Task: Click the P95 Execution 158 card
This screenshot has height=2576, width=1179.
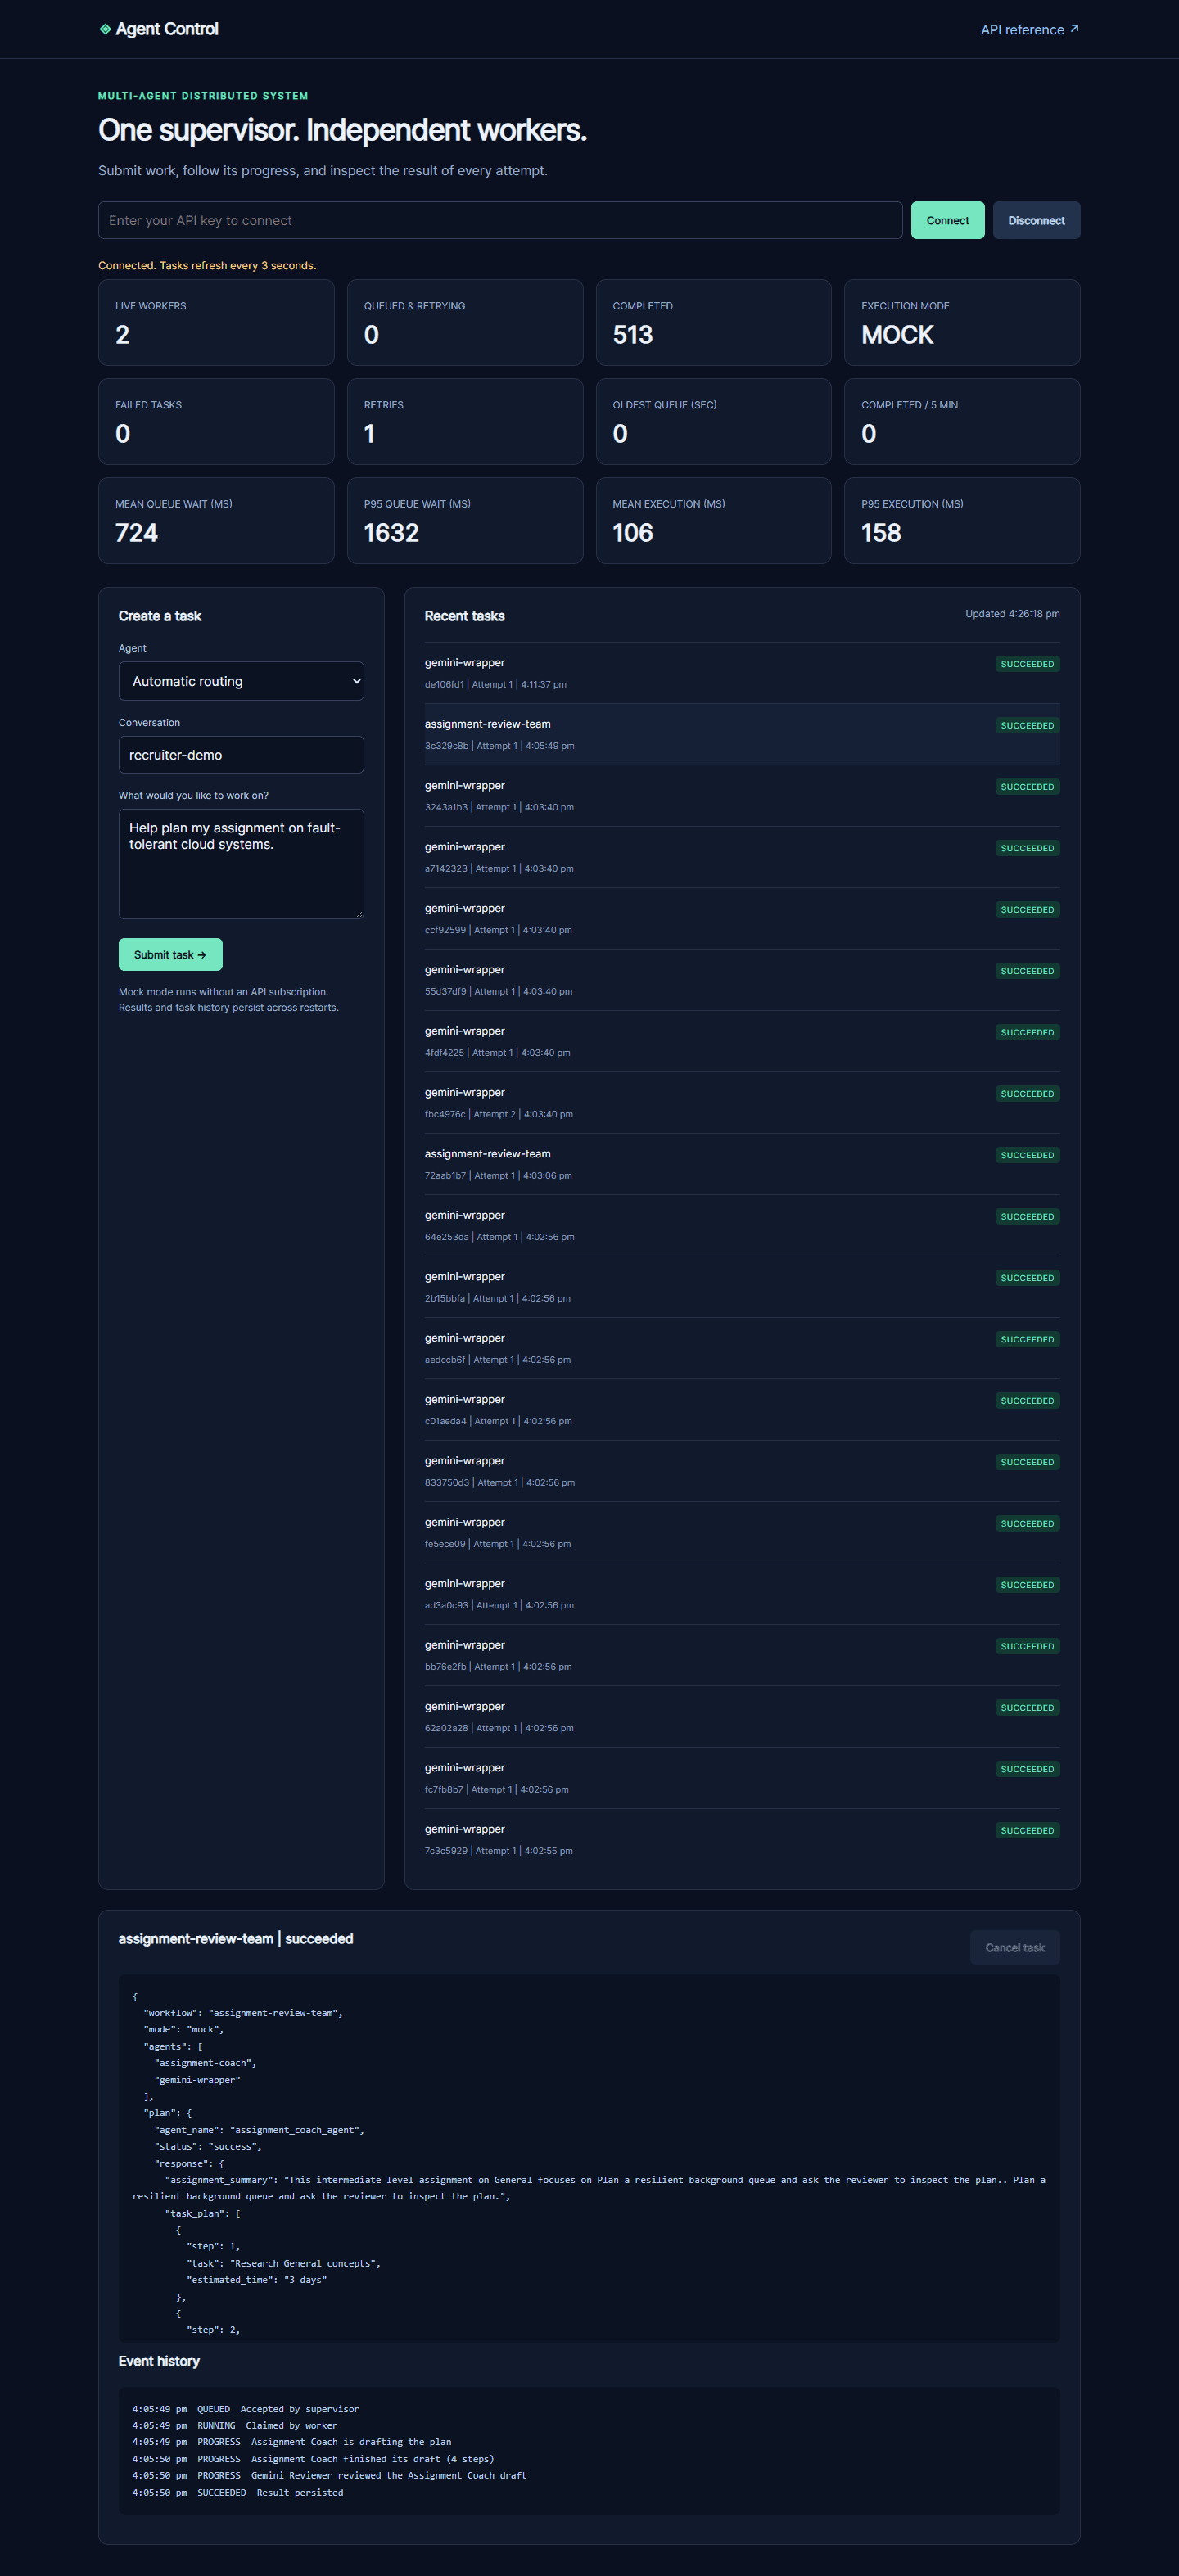Action: [962, 520]
